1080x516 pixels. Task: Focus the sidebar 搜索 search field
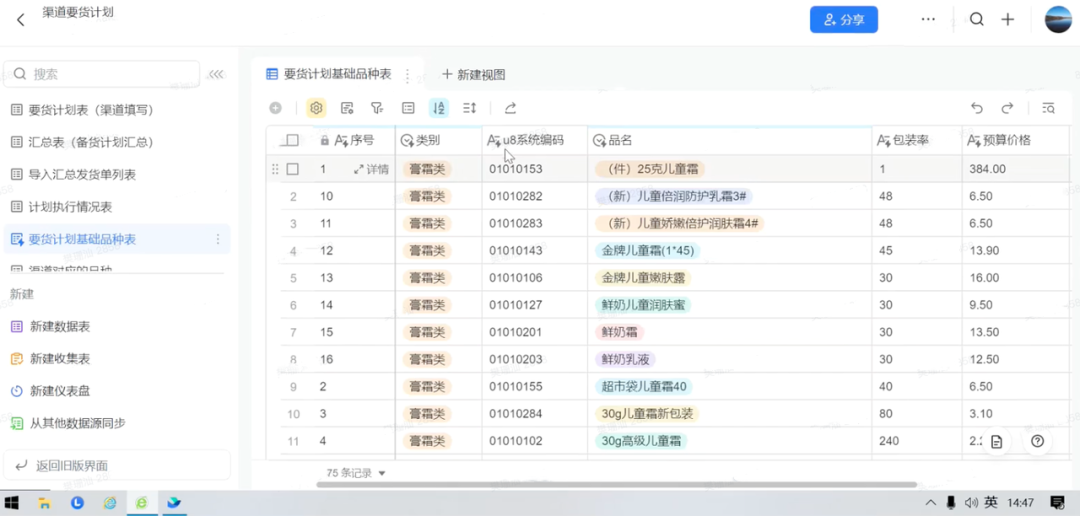click(x=102, y=74)
